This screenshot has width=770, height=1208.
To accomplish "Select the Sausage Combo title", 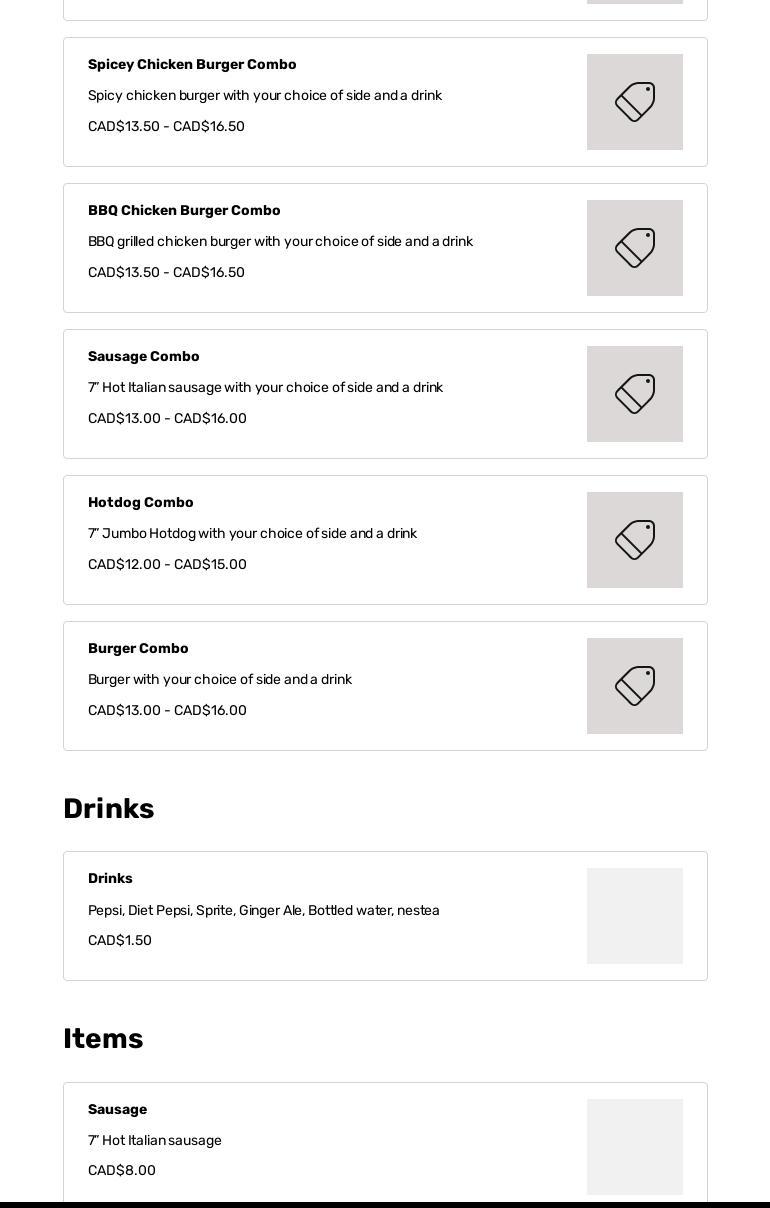I will [x=144, y=356].
